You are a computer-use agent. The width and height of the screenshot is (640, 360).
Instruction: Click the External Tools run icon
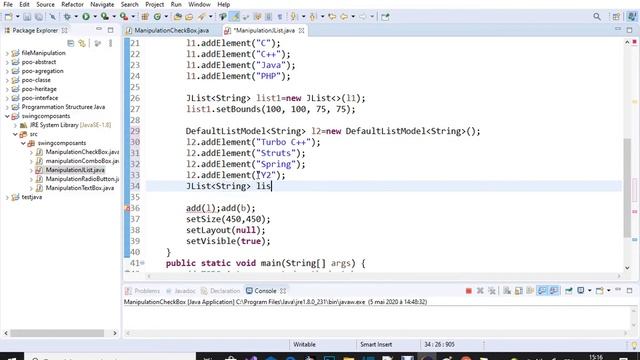124,17
